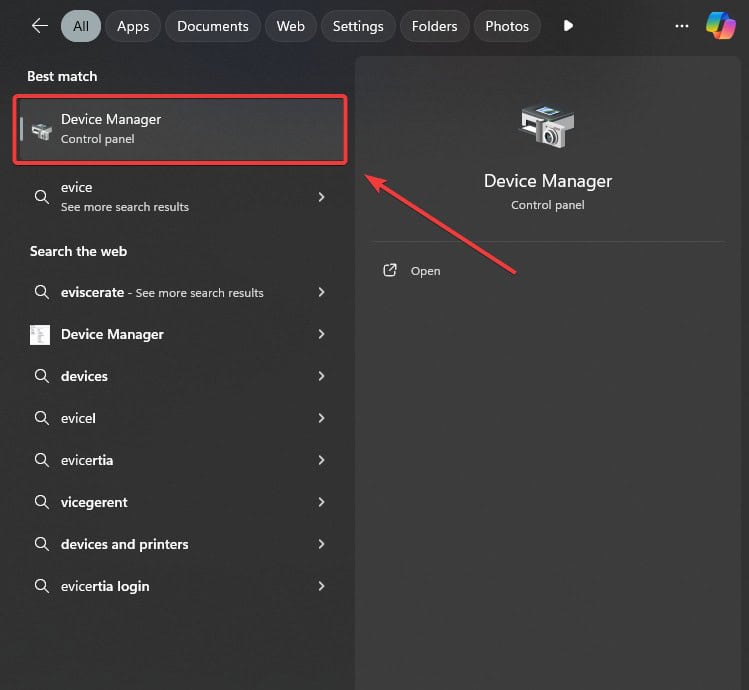Image resolution: width=749 pixels, height=690 pixels.
Task: Select the Device Manager web result
Action: (180, 334)
